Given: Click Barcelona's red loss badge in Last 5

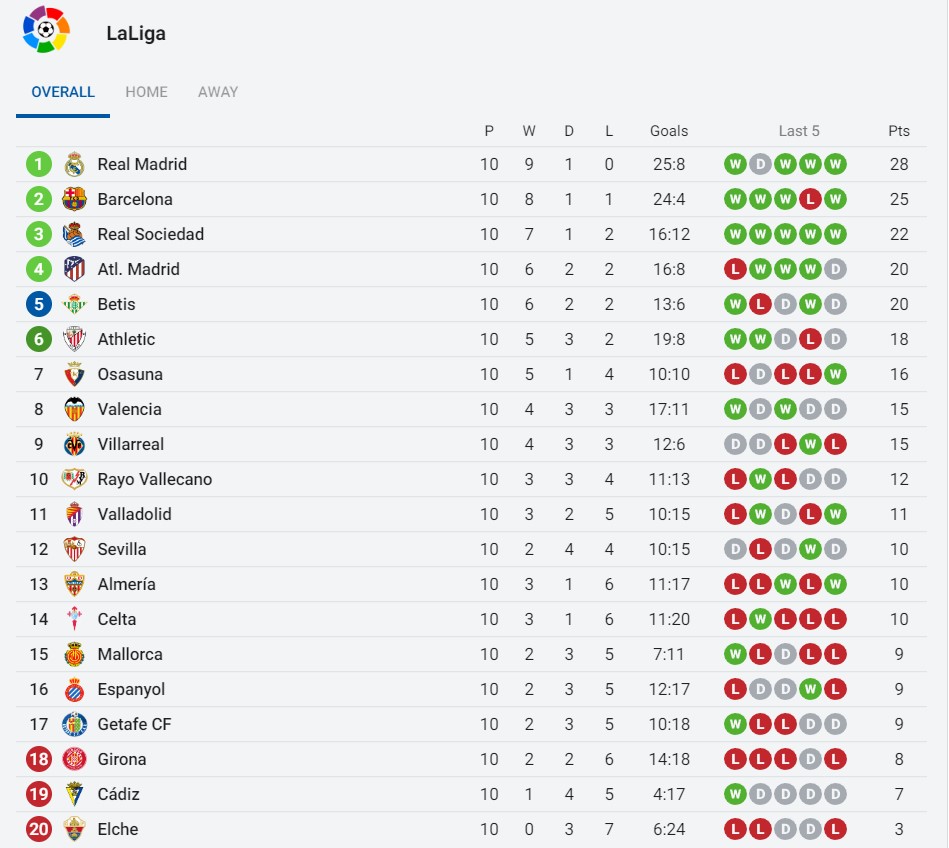Looking at the screenshot, I should pos(810,199).
